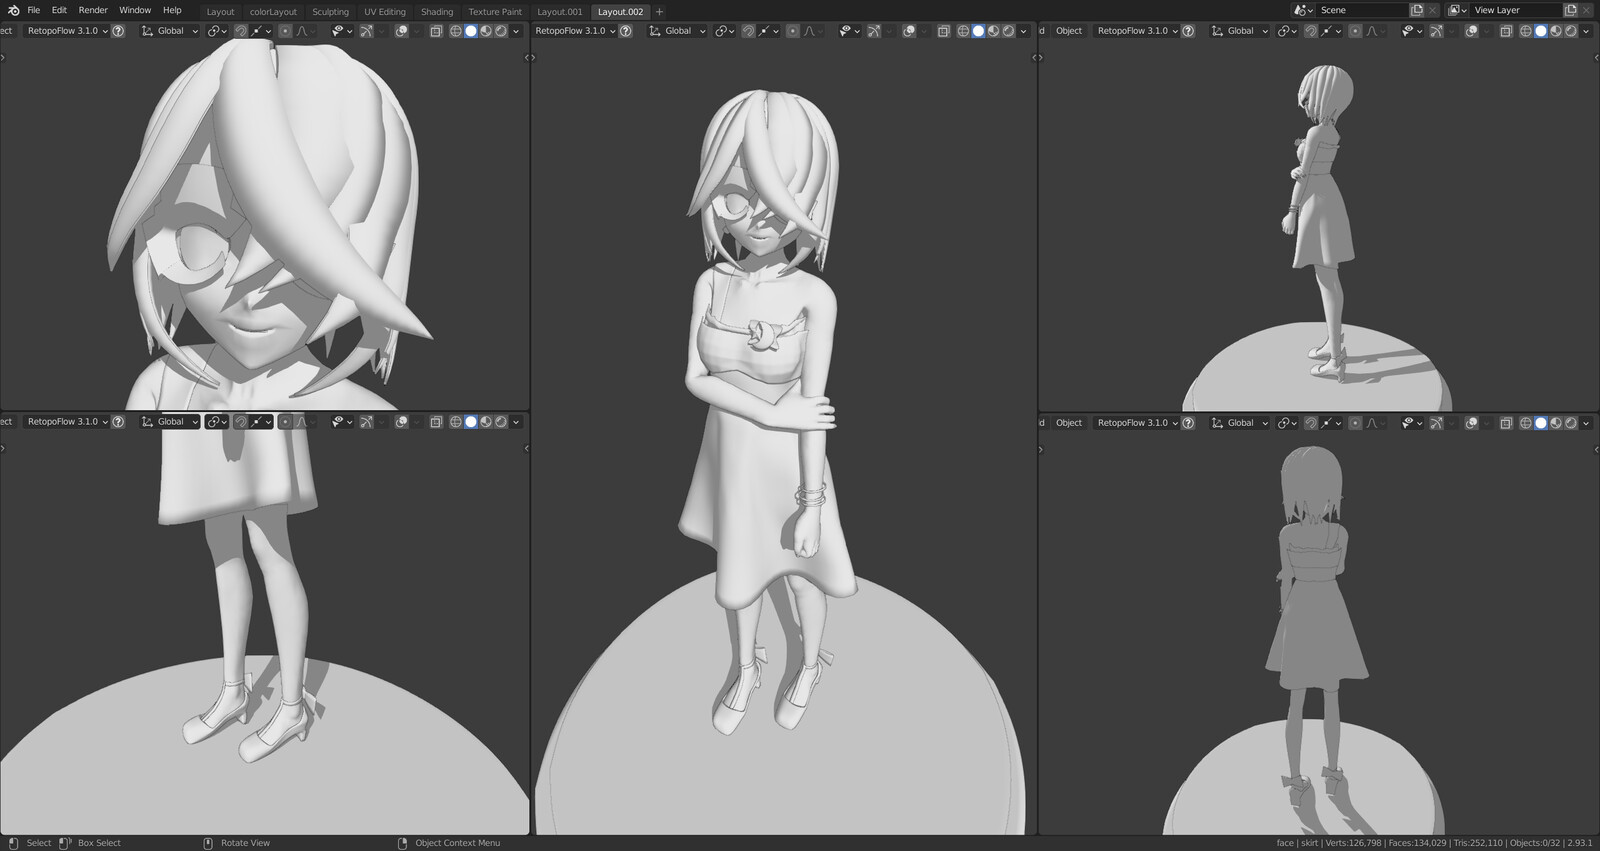Click RetopoFlow help icon in face close-up viewport

[118, 31]
